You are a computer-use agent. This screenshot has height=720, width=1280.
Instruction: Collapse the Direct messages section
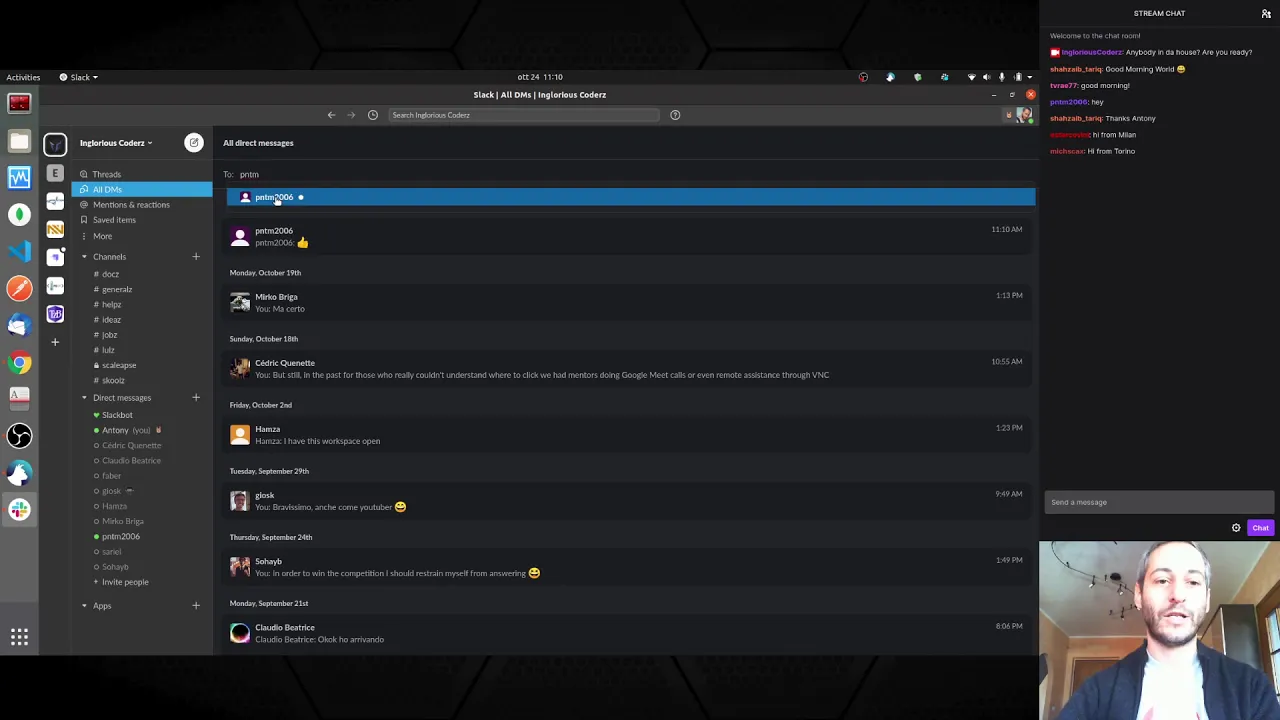[84, 398]
